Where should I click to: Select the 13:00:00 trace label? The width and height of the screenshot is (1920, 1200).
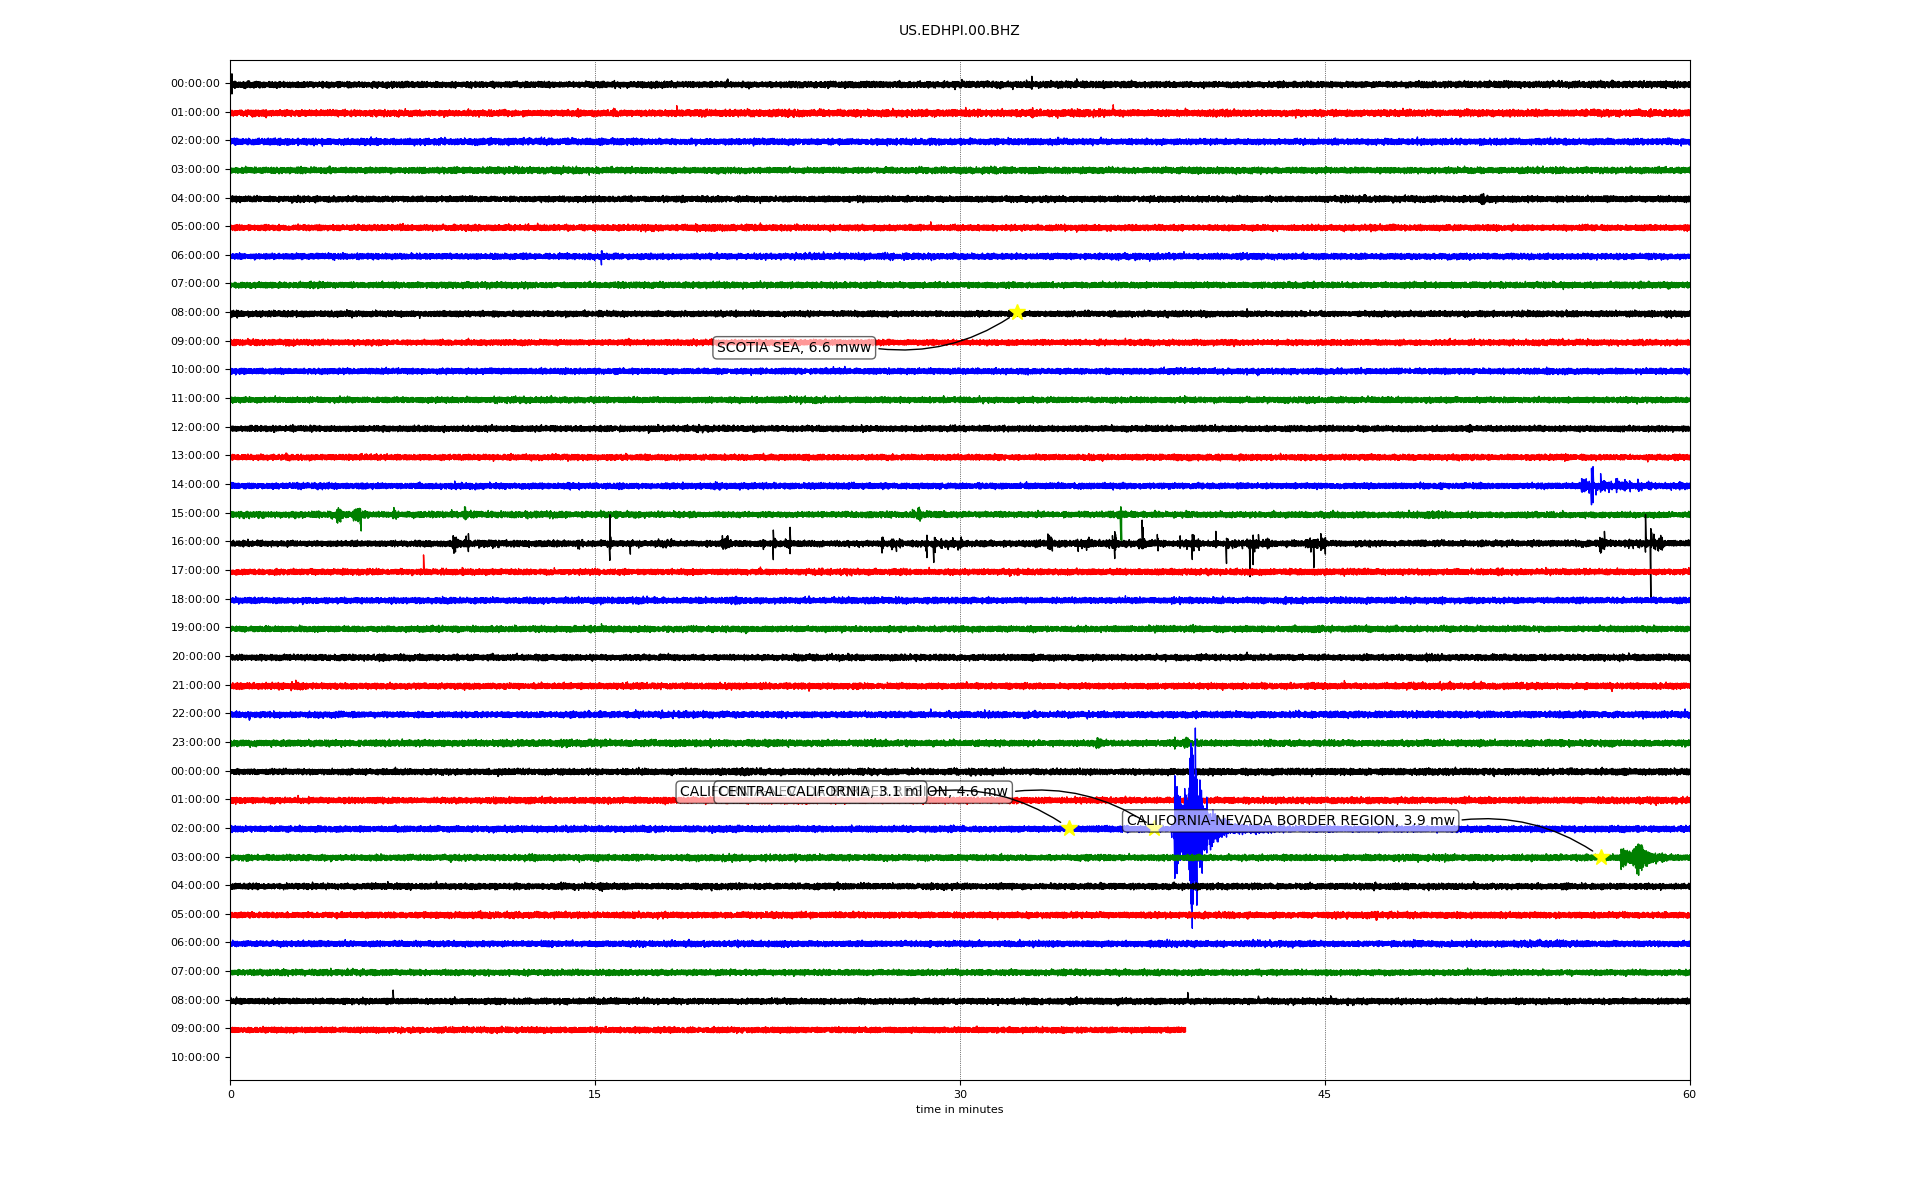pos(195,456)
